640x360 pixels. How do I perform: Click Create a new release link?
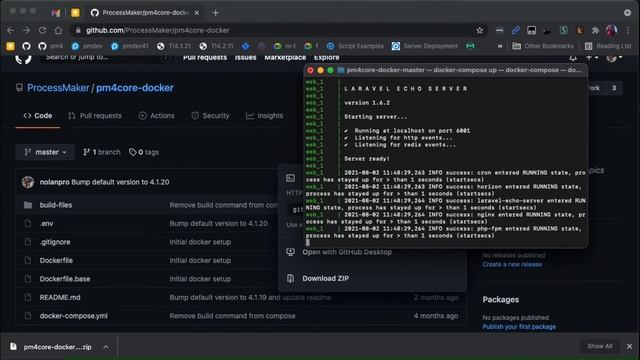[512, 264]
